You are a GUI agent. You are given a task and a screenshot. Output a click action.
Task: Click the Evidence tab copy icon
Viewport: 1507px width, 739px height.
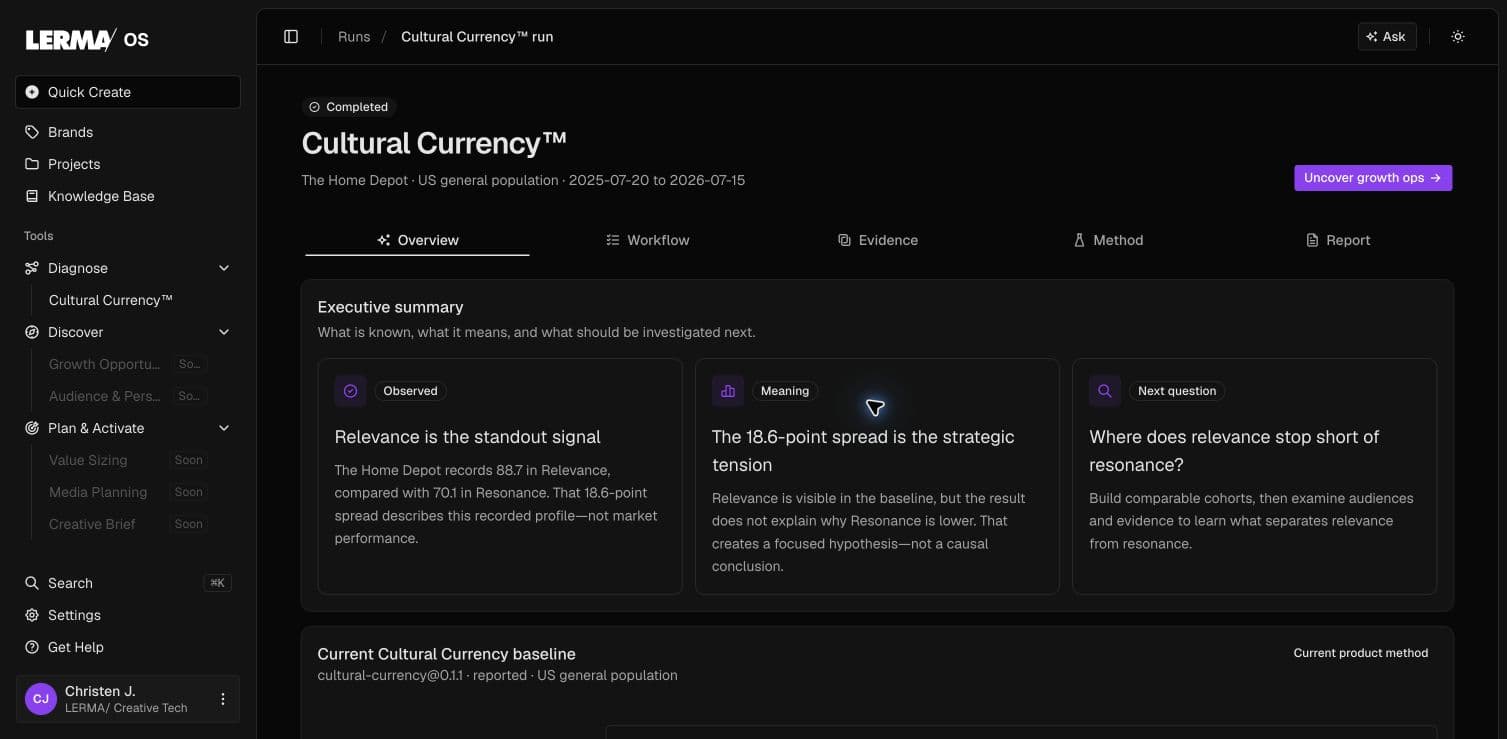pos(844,240)
